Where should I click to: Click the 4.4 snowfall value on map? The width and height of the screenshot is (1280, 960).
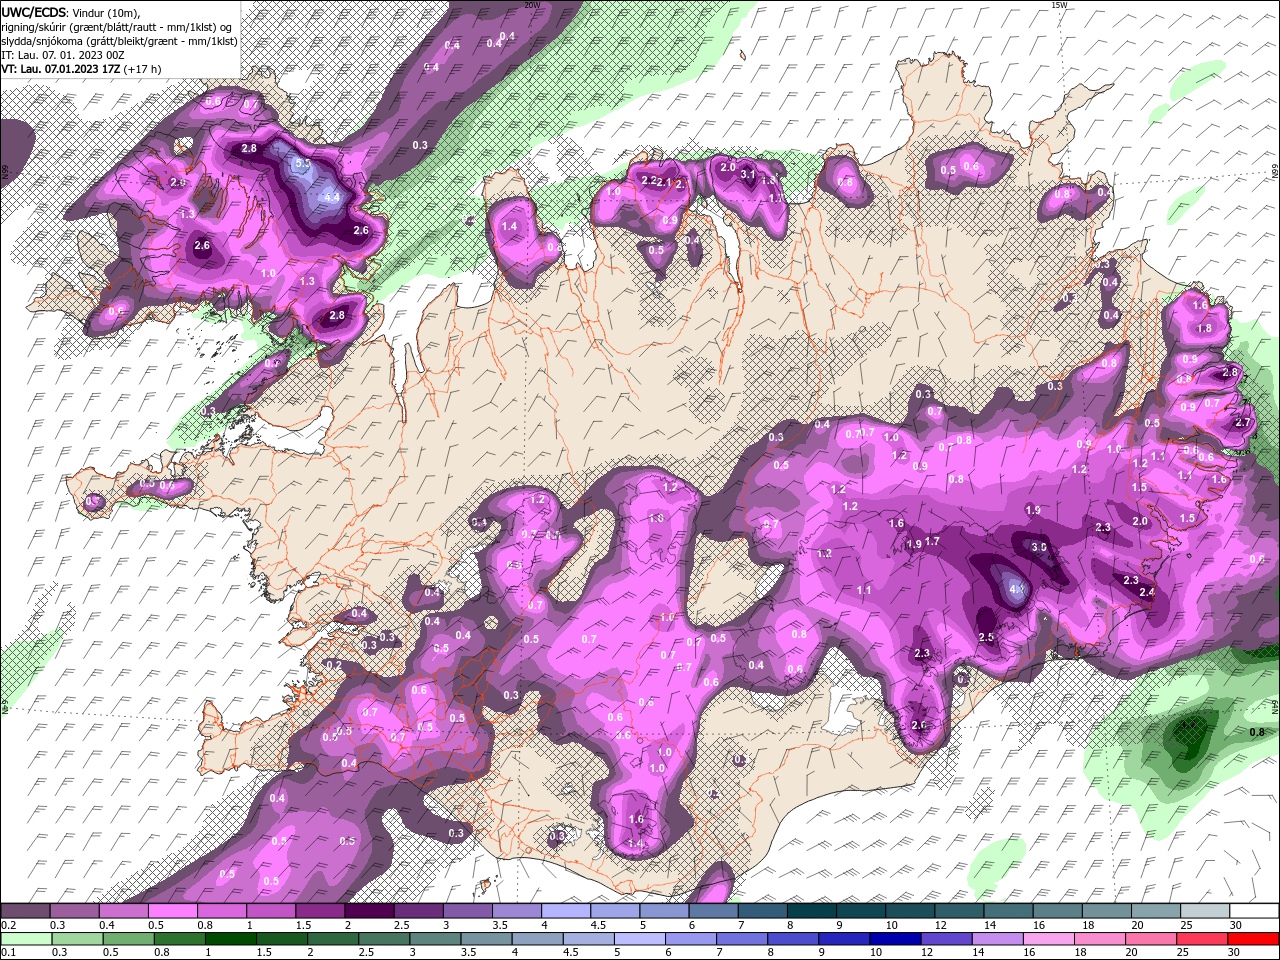coord(333,198)
